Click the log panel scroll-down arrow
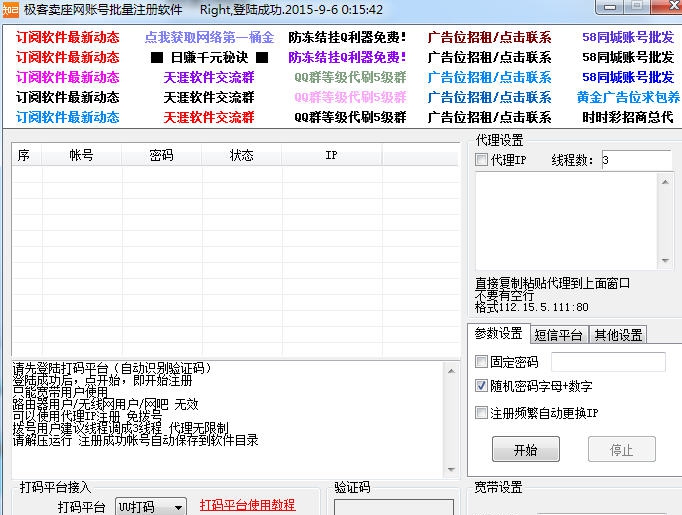 (451, 470)
